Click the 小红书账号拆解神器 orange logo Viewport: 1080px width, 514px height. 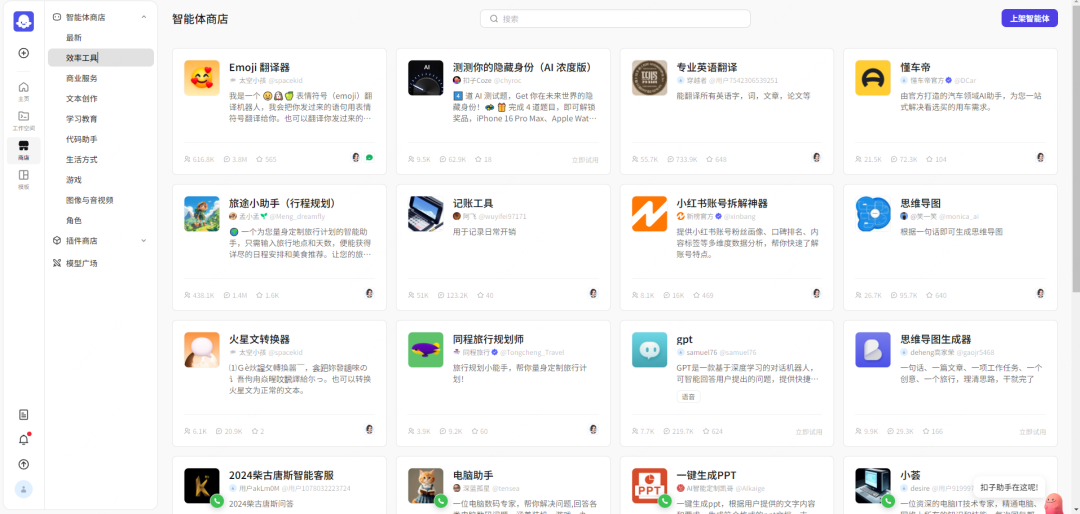click(650, 214)
